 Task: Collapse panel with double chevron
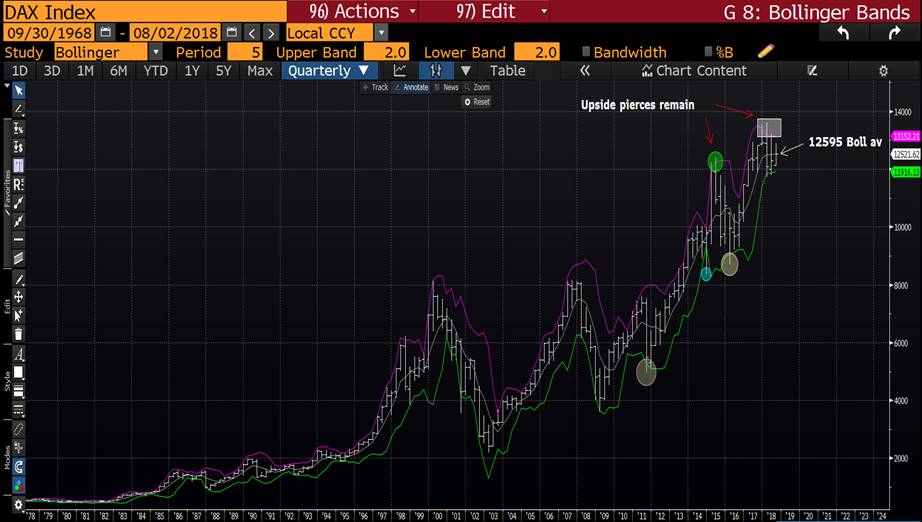point(584,71)
